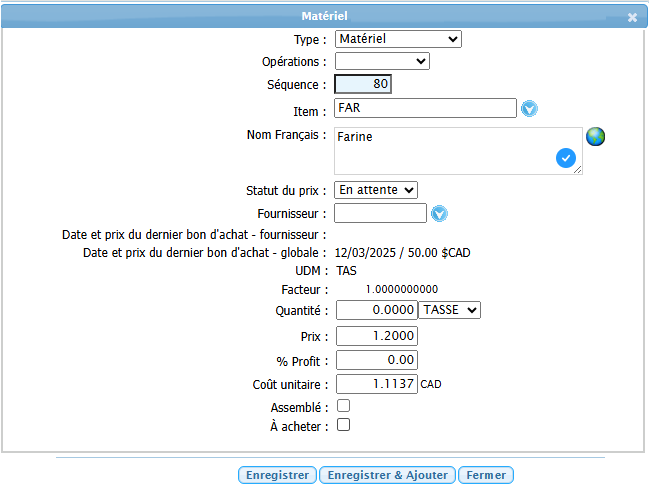Focus the Item text field containing FAR
This screenshot has width=649, height=488.
coord(425,108)
